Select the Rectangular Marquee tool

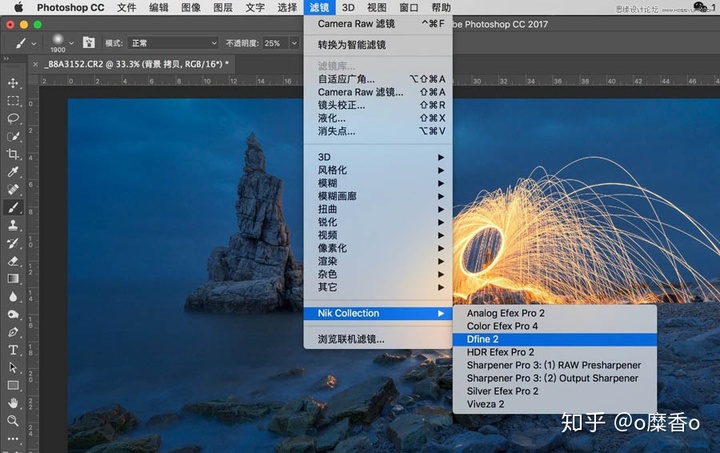click(x=13, y=101)
